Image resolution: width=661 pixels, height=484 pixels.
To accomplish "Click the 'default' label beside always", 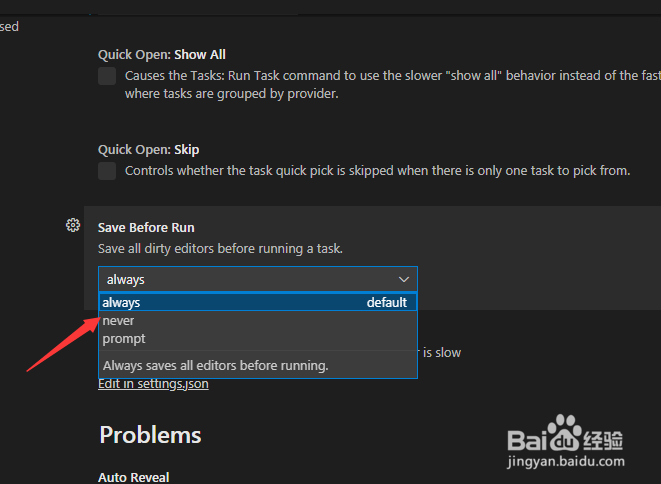I will tap(386, 302).
